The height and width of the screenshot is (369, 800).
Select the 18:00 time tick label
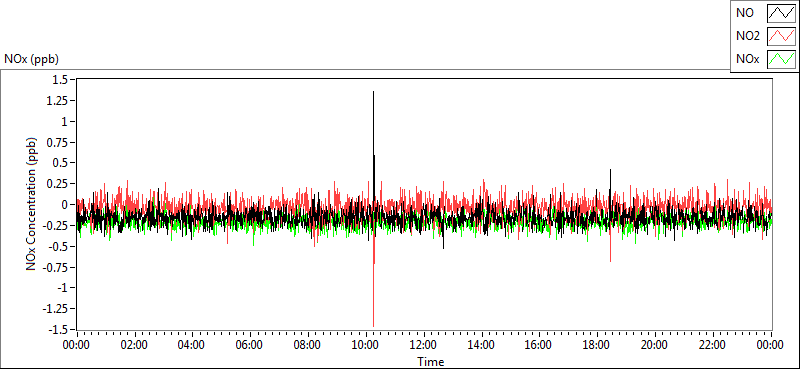tap(597, 346)
